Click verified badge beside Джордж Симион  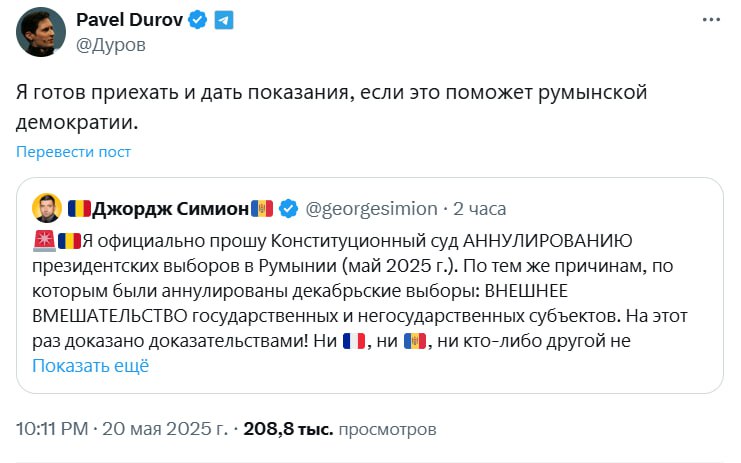tap(288, 208)
